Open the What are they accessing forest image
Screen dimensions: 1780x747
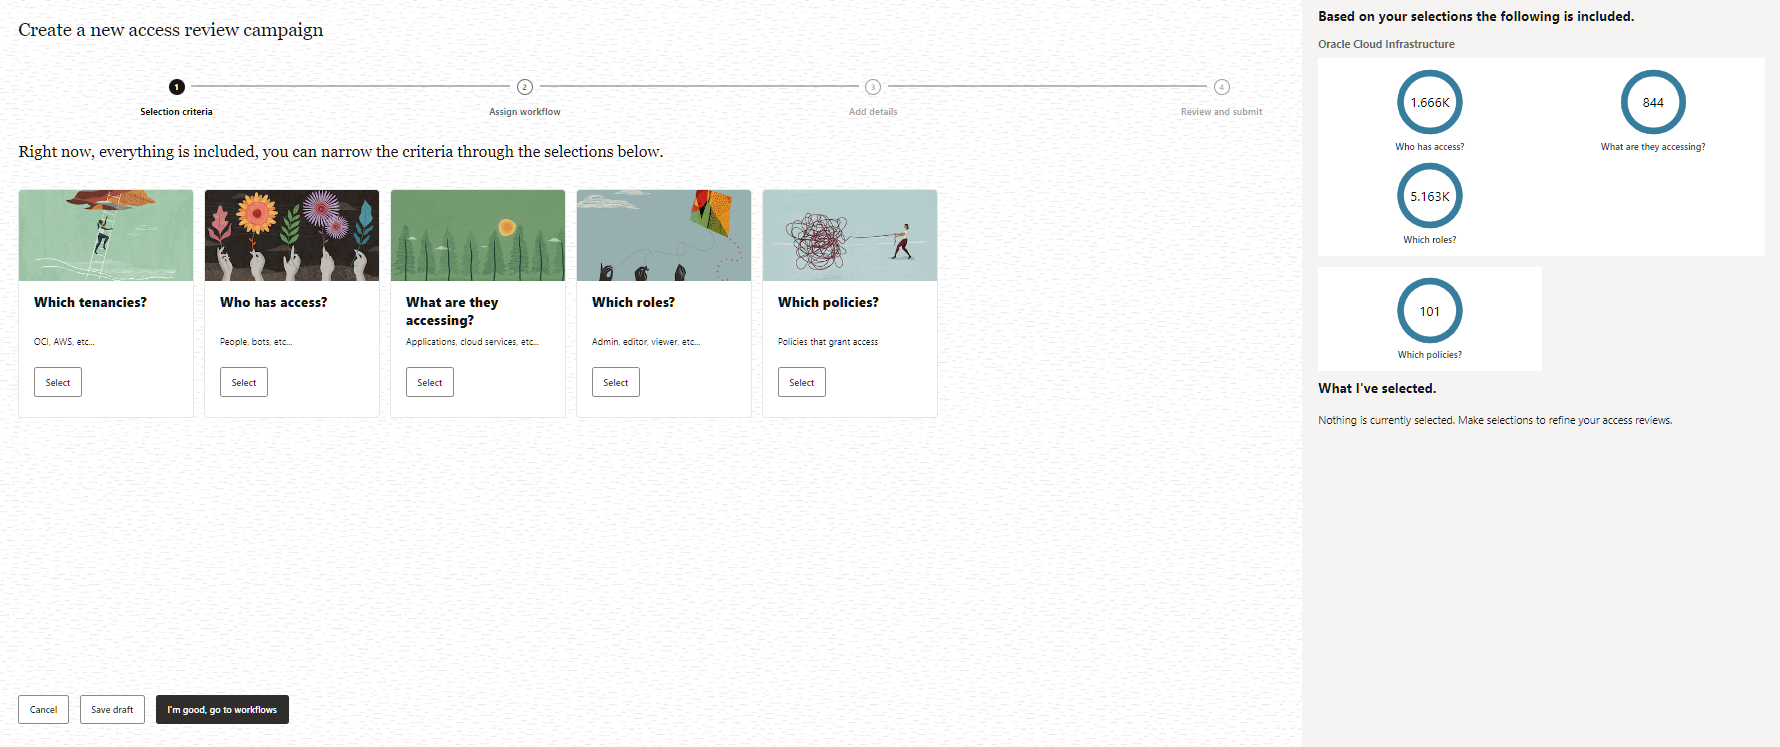click(478, 235)
